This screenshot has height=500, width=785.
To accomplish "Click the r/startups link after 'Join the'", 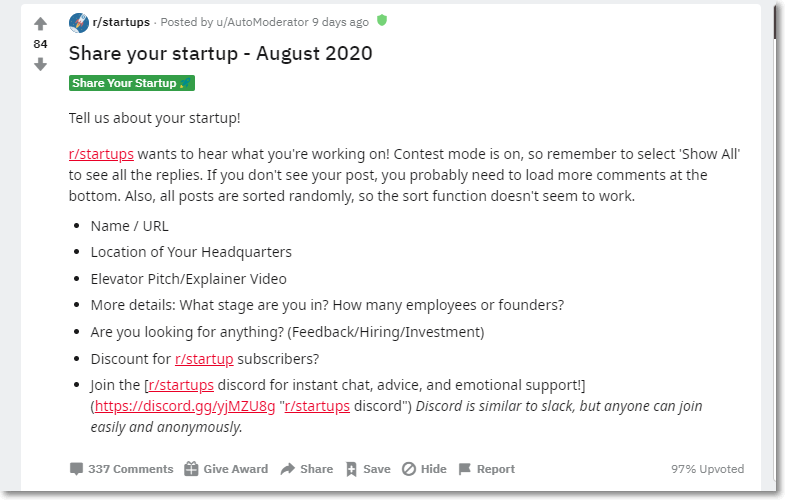I will point(181,385).
